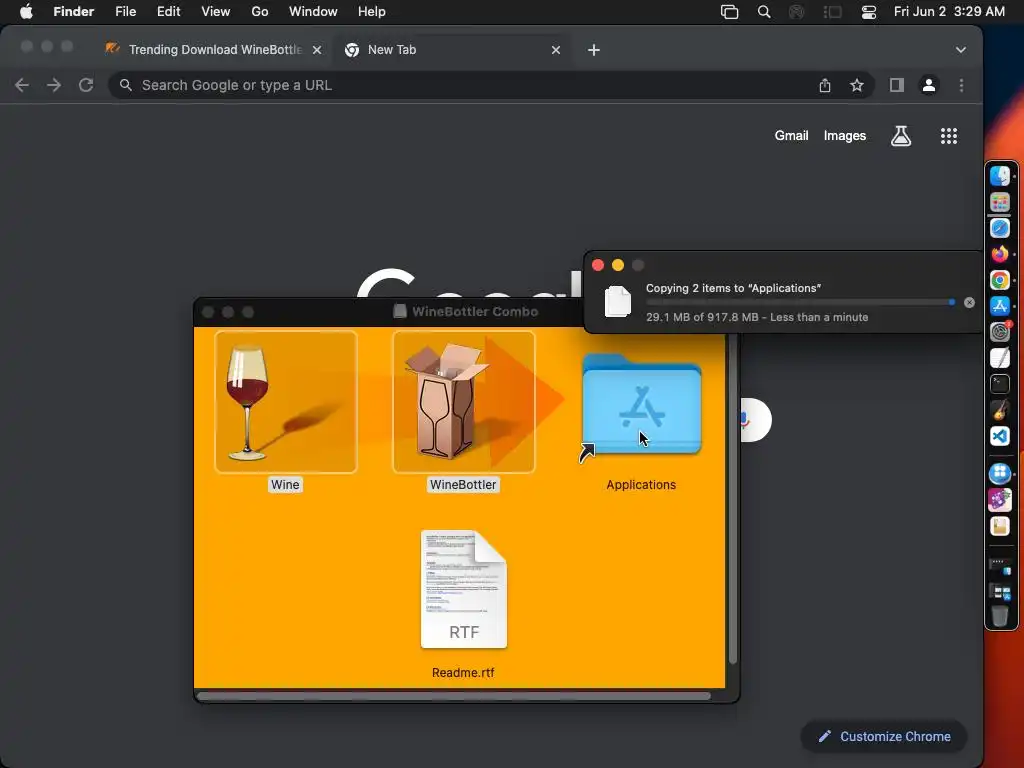Open Visual Studio Code from the dock
This screenshot has height=768, width=1024.
pyautogui.click(x=1000, y=436)
